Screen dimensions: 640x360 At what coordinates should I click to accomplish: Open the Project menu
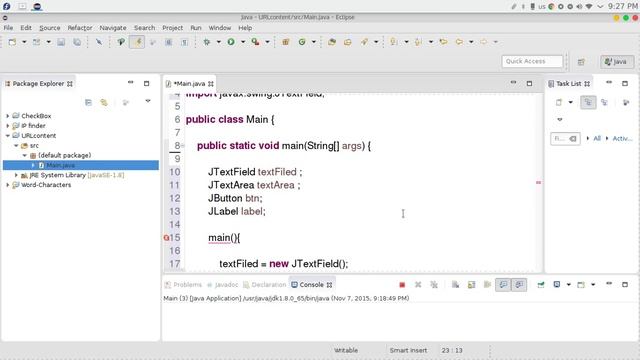click(172, 28)
